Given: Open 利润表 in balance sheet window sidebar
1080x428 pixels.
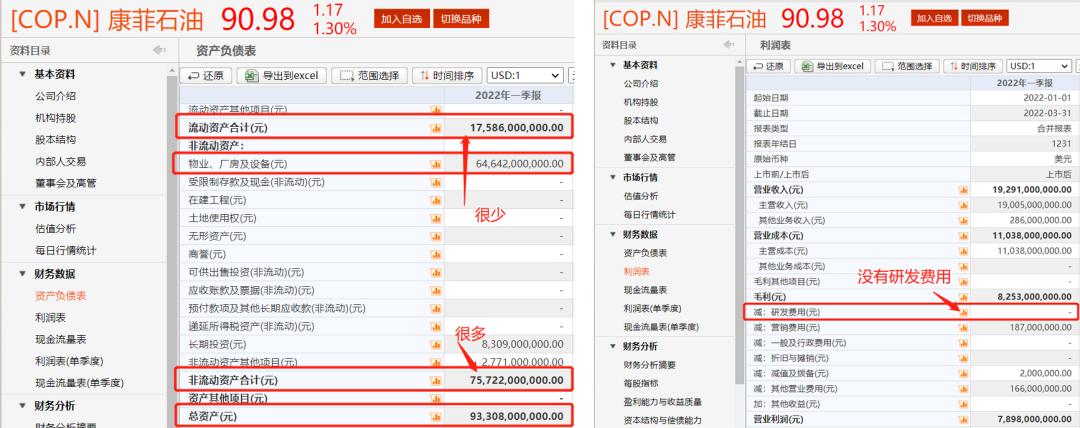Looking at the screenshot, I should [x=50, y=317].
